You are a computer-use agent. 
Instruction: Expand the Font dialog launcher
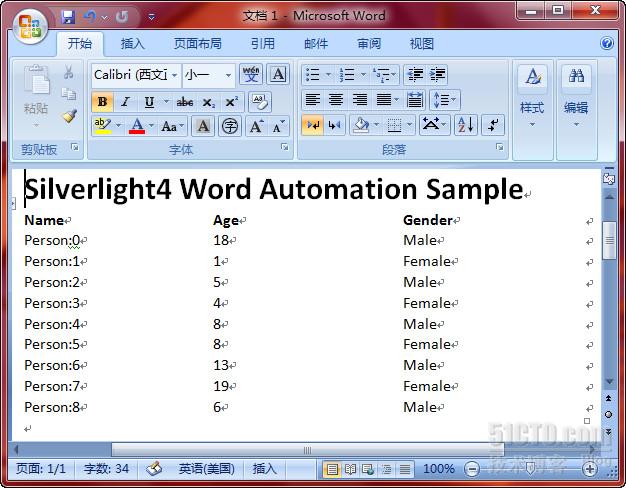point(285,147)
